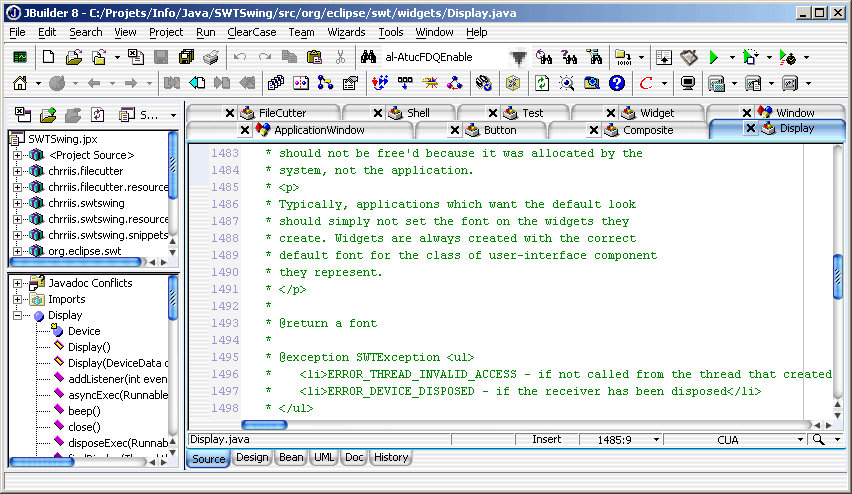Image resolution: width=852 pixels, height=494 pixels.
Task: Click the Paste clipboard icon
Action: [x=315, y=57]
